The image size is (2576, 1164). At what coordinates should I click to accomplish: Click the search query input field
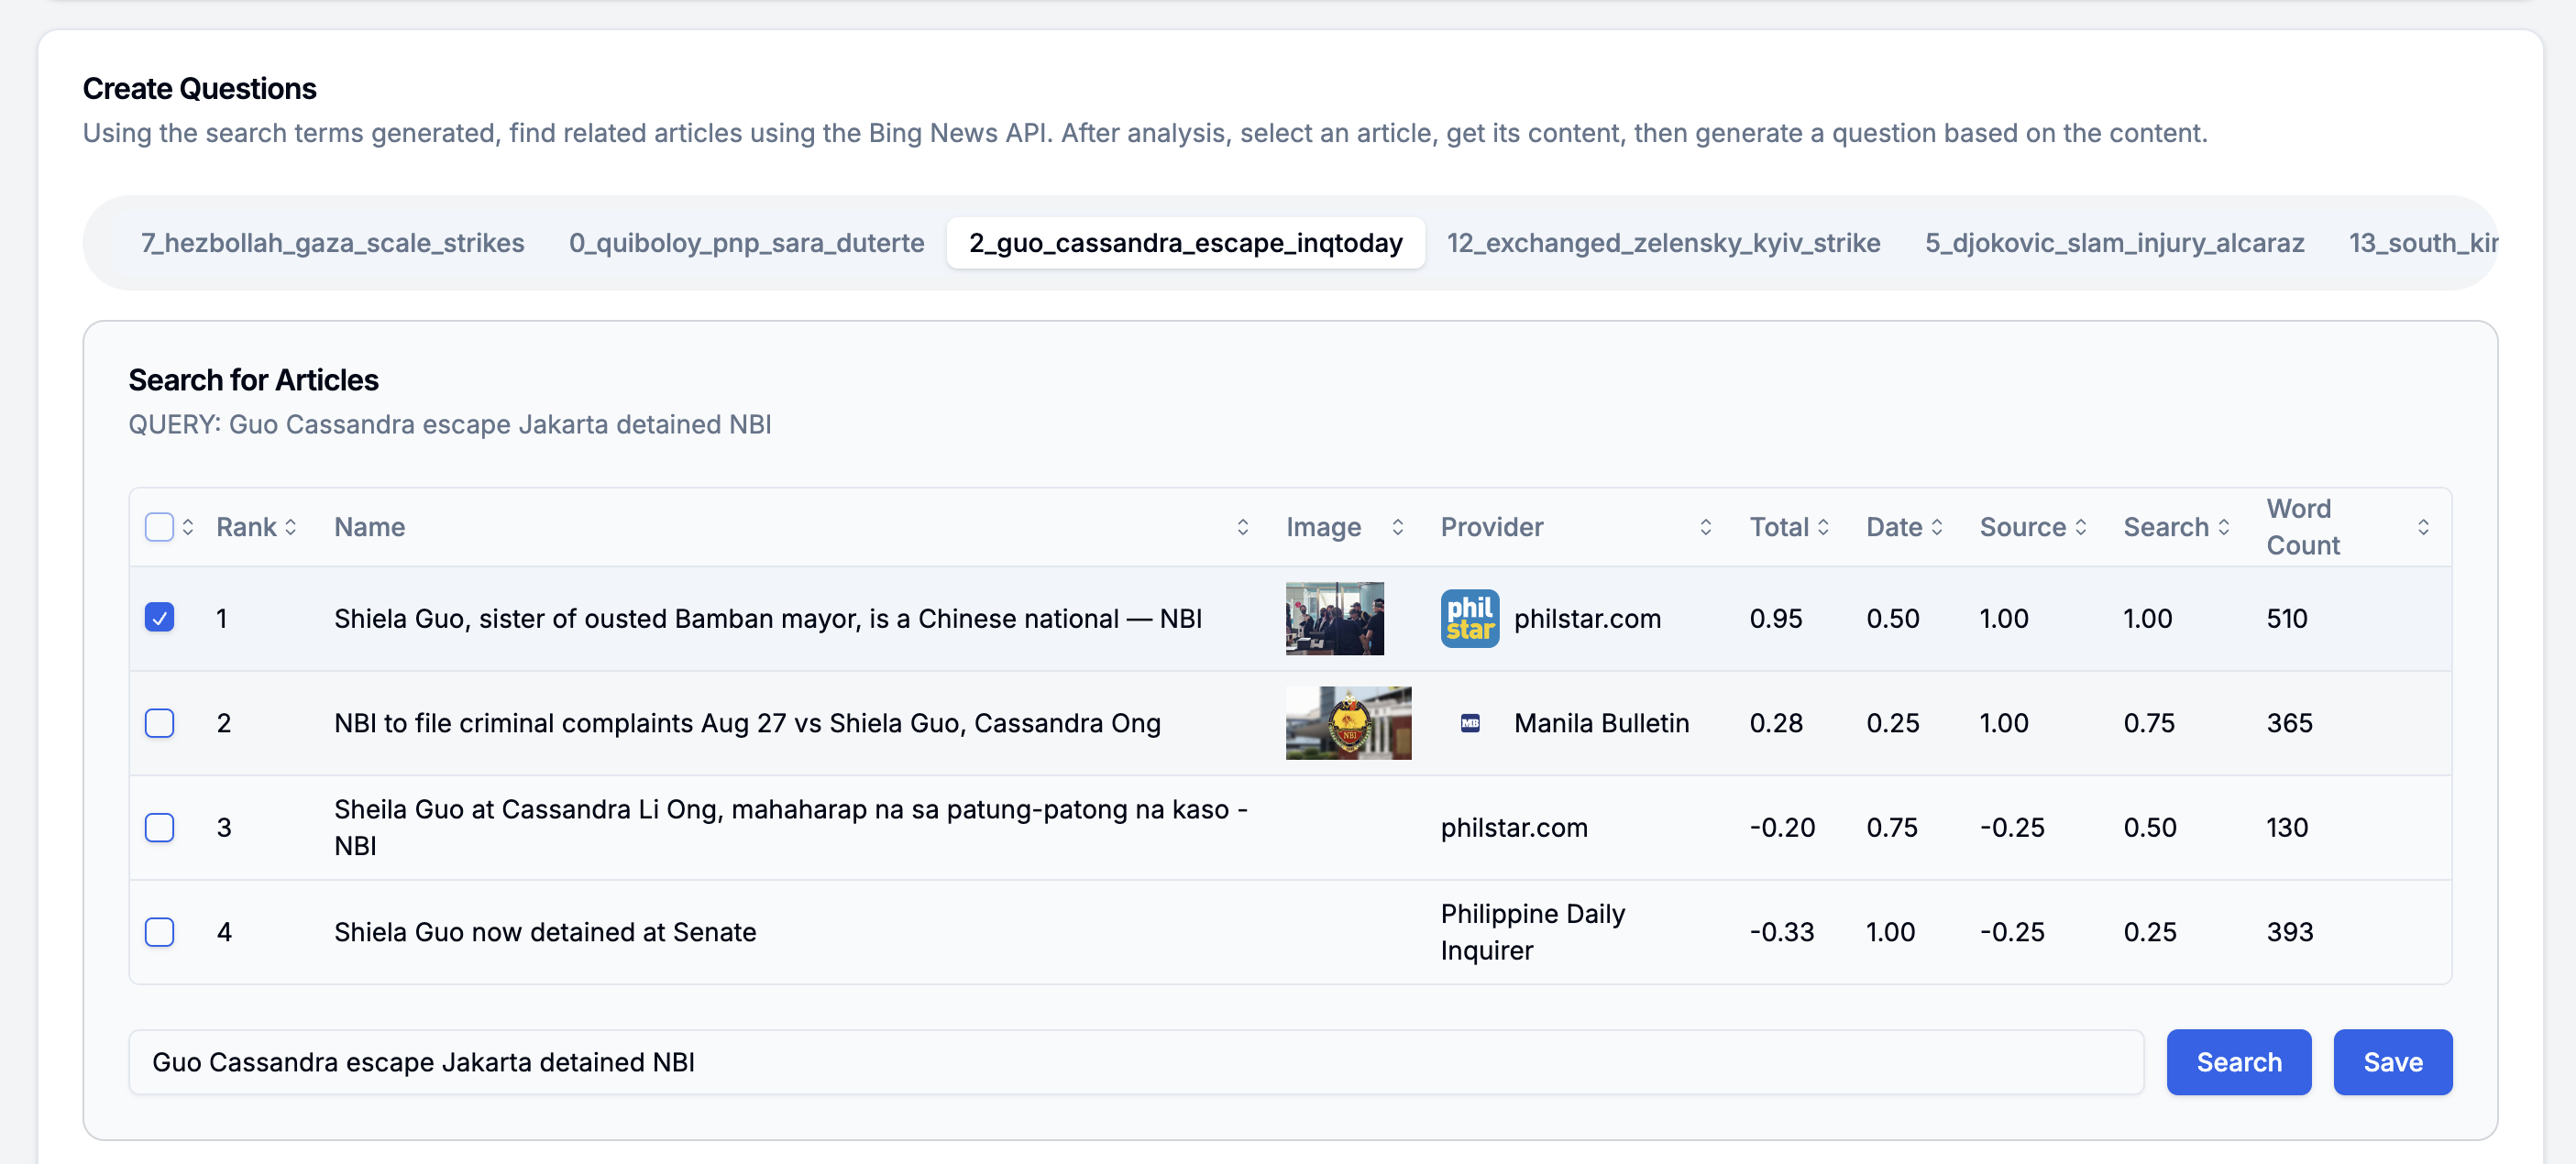point(1136,1062)
